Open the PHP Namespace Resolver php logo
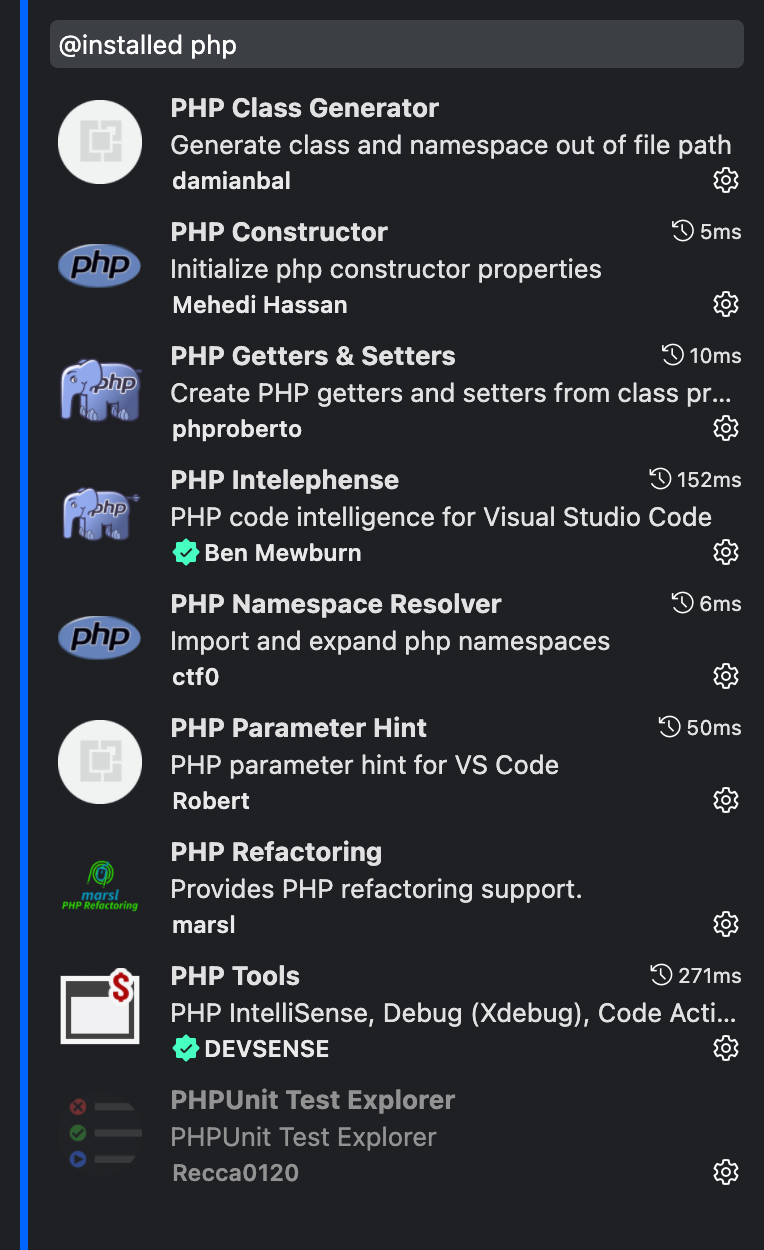 tap(100, 638)
